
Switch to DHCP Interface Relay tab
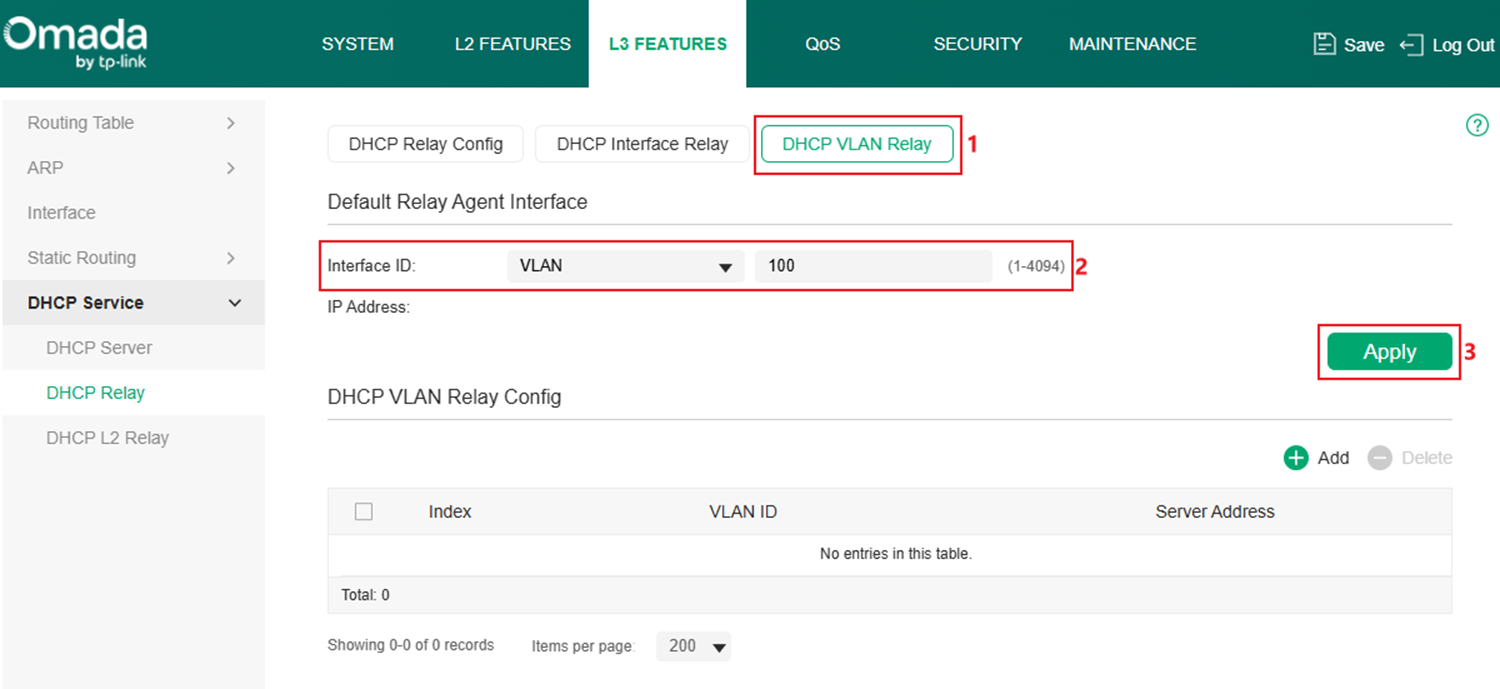click(643, 144)
